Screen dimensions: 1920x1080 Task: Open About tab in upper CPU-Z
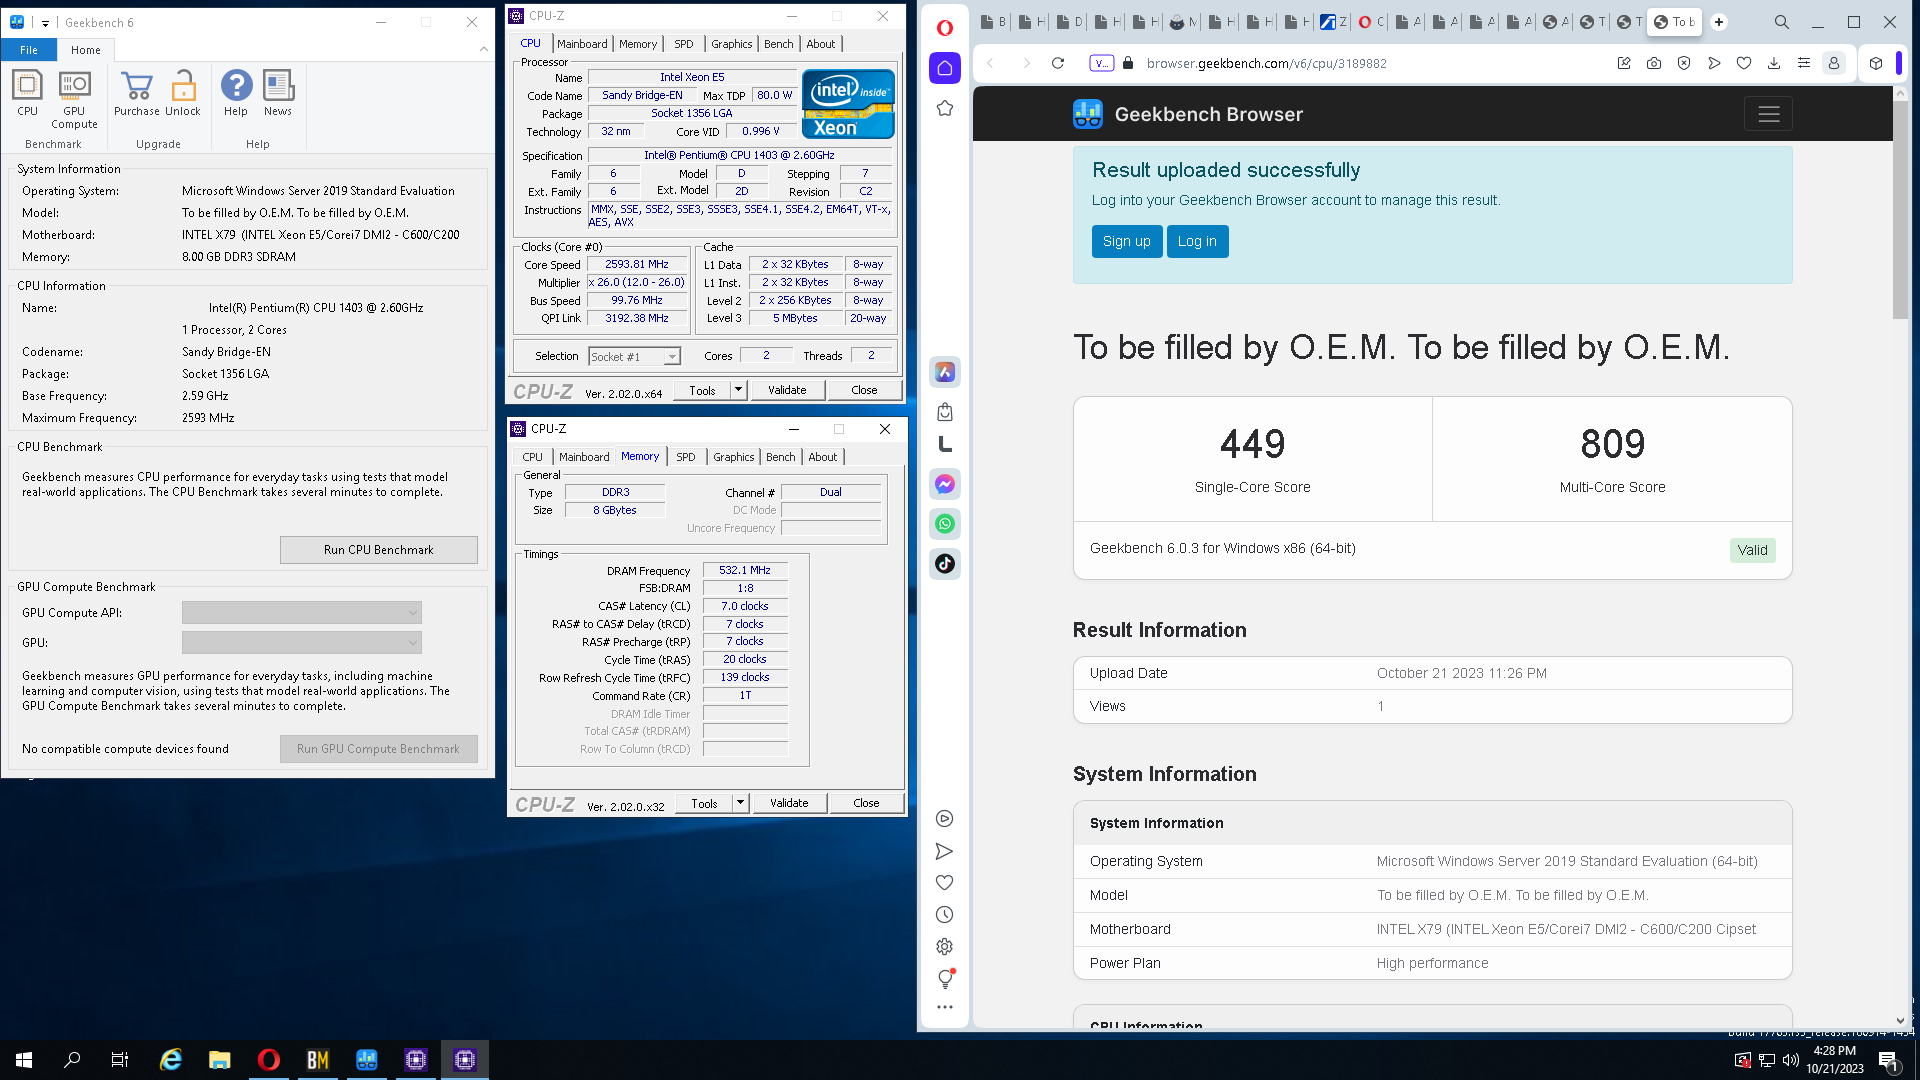point(821,44)
